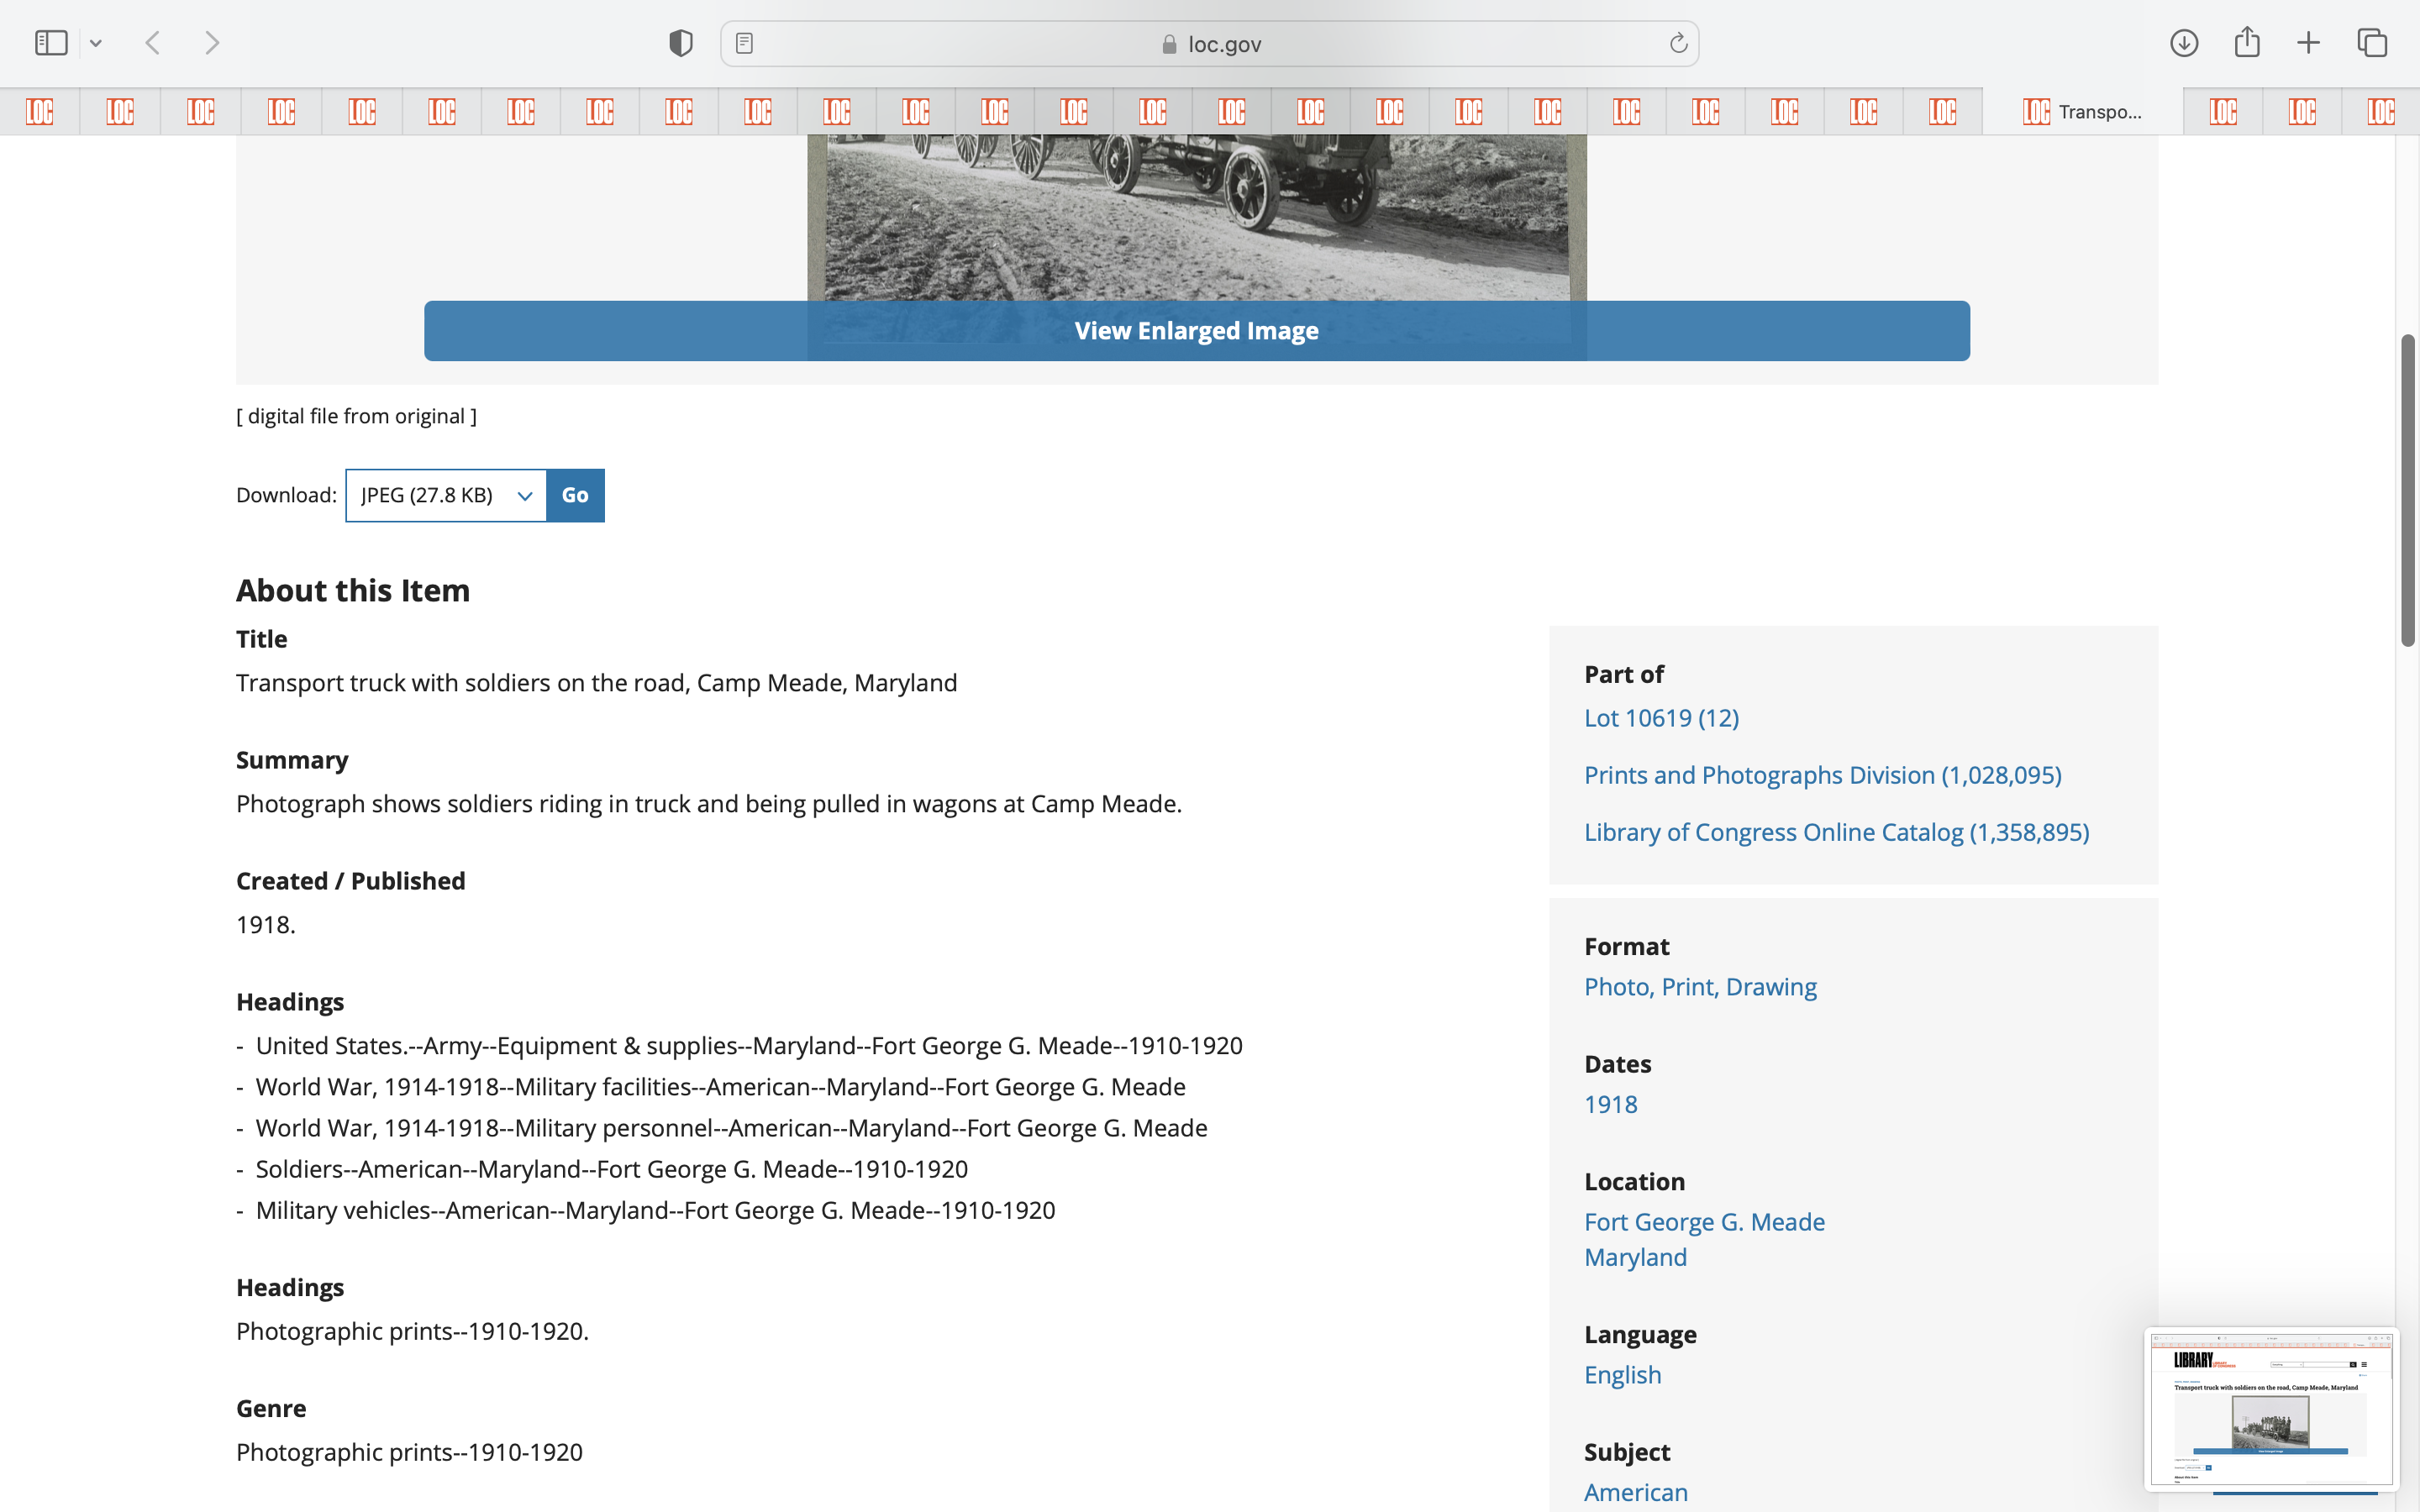This screenshot has width=2420, height=1512.
Task: Show tab overview icon
Action: coord(2372,43)
